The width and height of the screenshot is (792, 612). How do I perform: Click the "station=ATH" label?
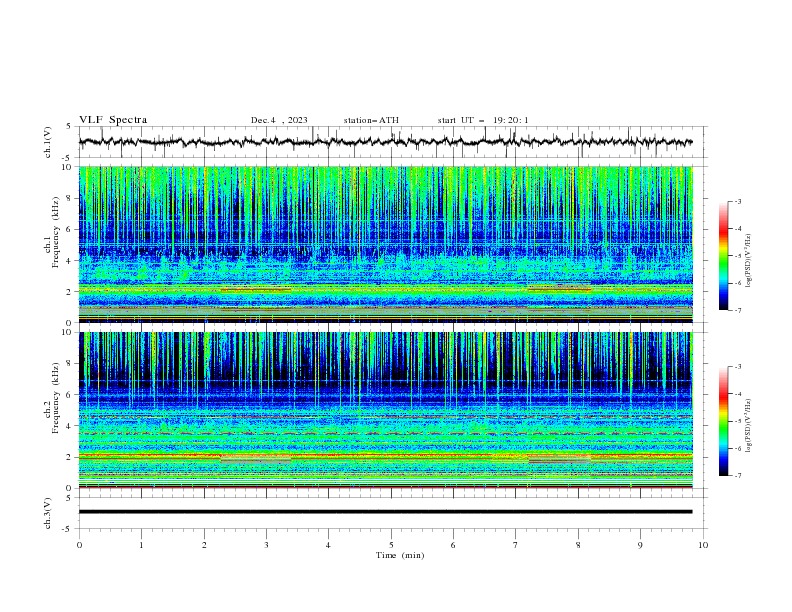point(371,120)
